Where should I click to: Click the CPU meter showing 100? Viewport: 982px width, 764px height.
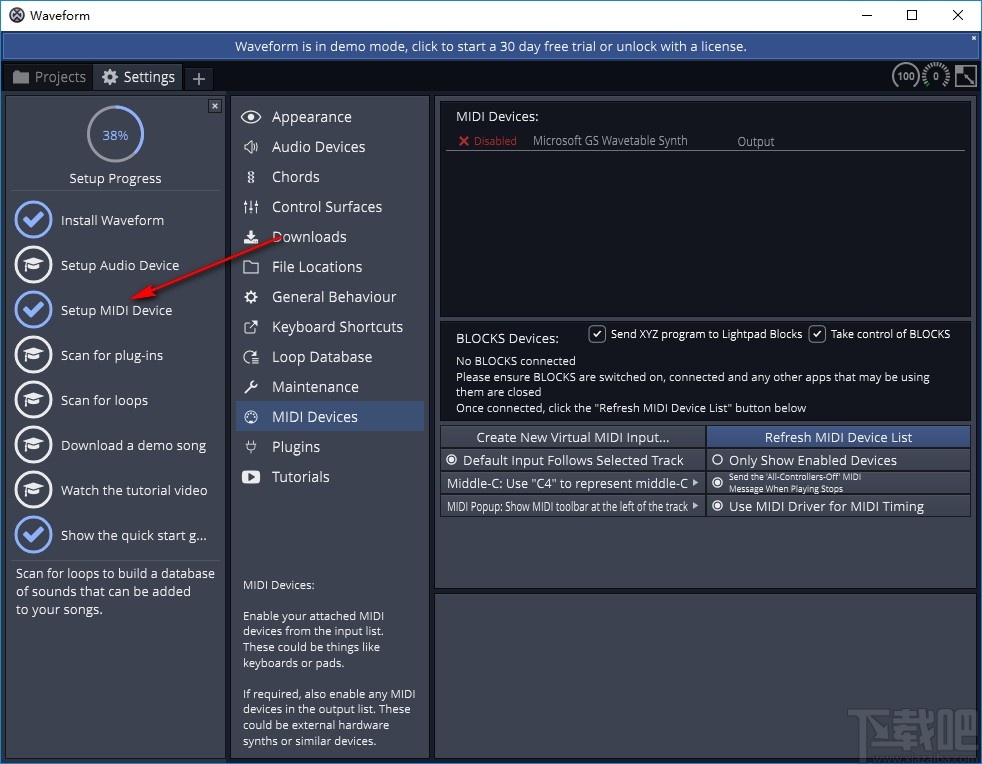[x=906, y=76]
